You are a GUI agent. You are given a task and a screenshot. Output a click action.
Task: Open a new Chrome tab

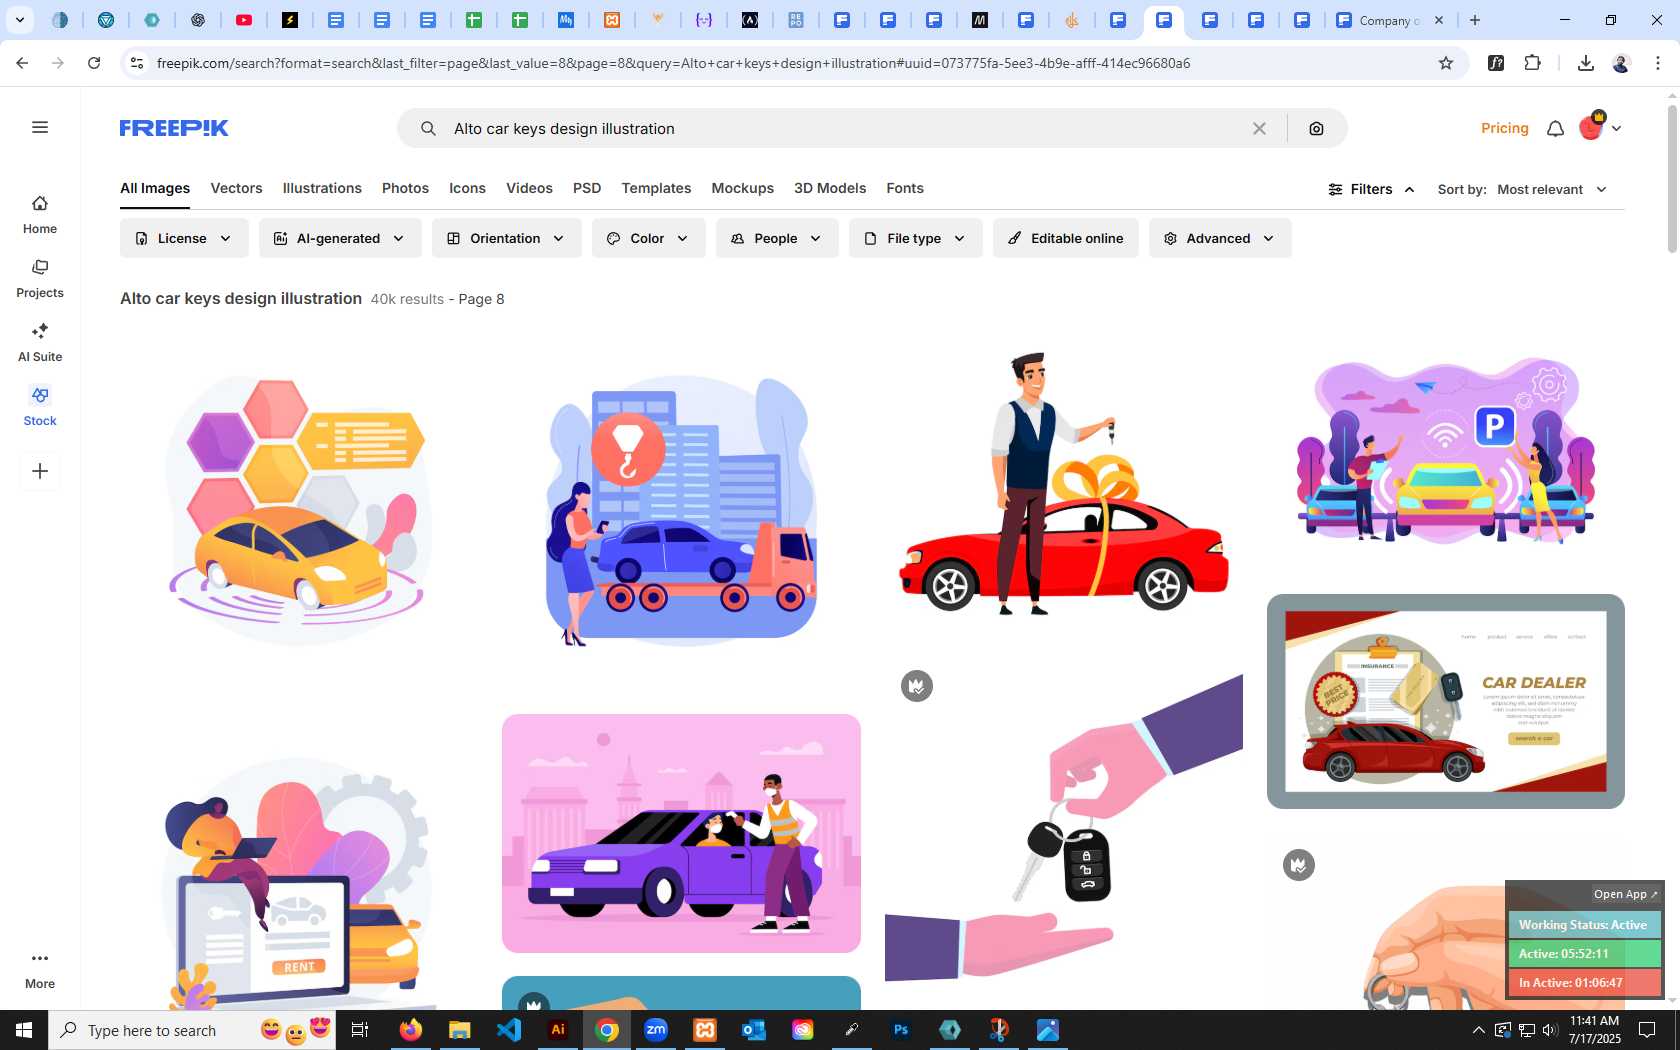click(x=1475, y=20)
